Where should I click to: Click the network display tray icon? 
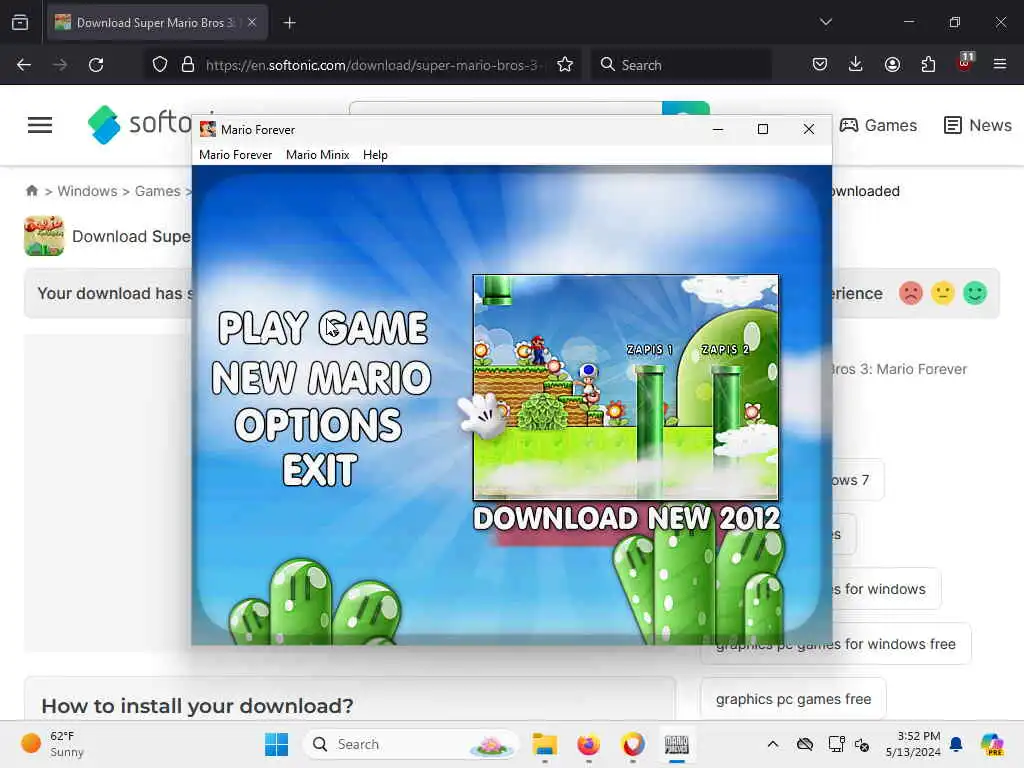point(836,744)
